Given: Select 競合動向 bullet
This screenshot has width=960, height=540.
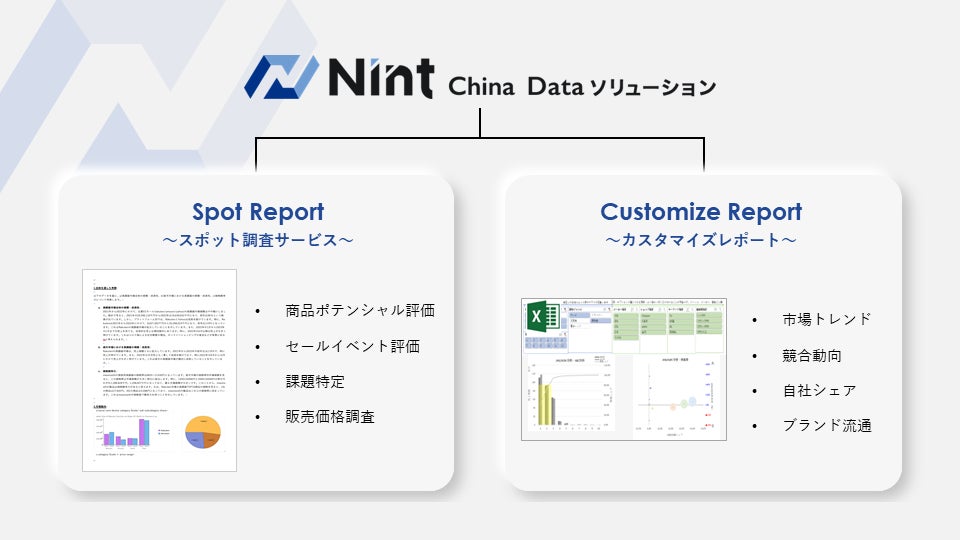Looking at the screenshot, I should coord(812,356).
